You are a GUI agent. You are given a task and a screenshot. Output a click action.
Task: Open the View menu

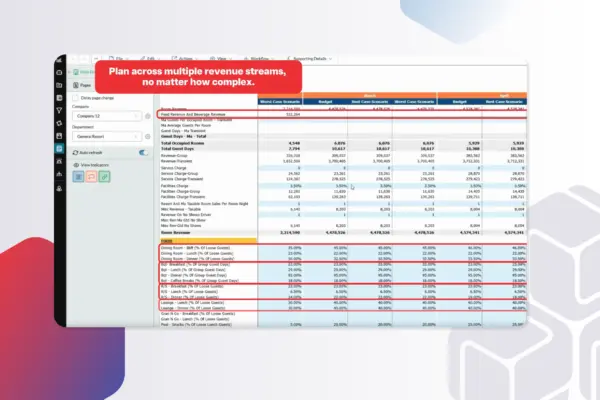click(x=220, y=59)
